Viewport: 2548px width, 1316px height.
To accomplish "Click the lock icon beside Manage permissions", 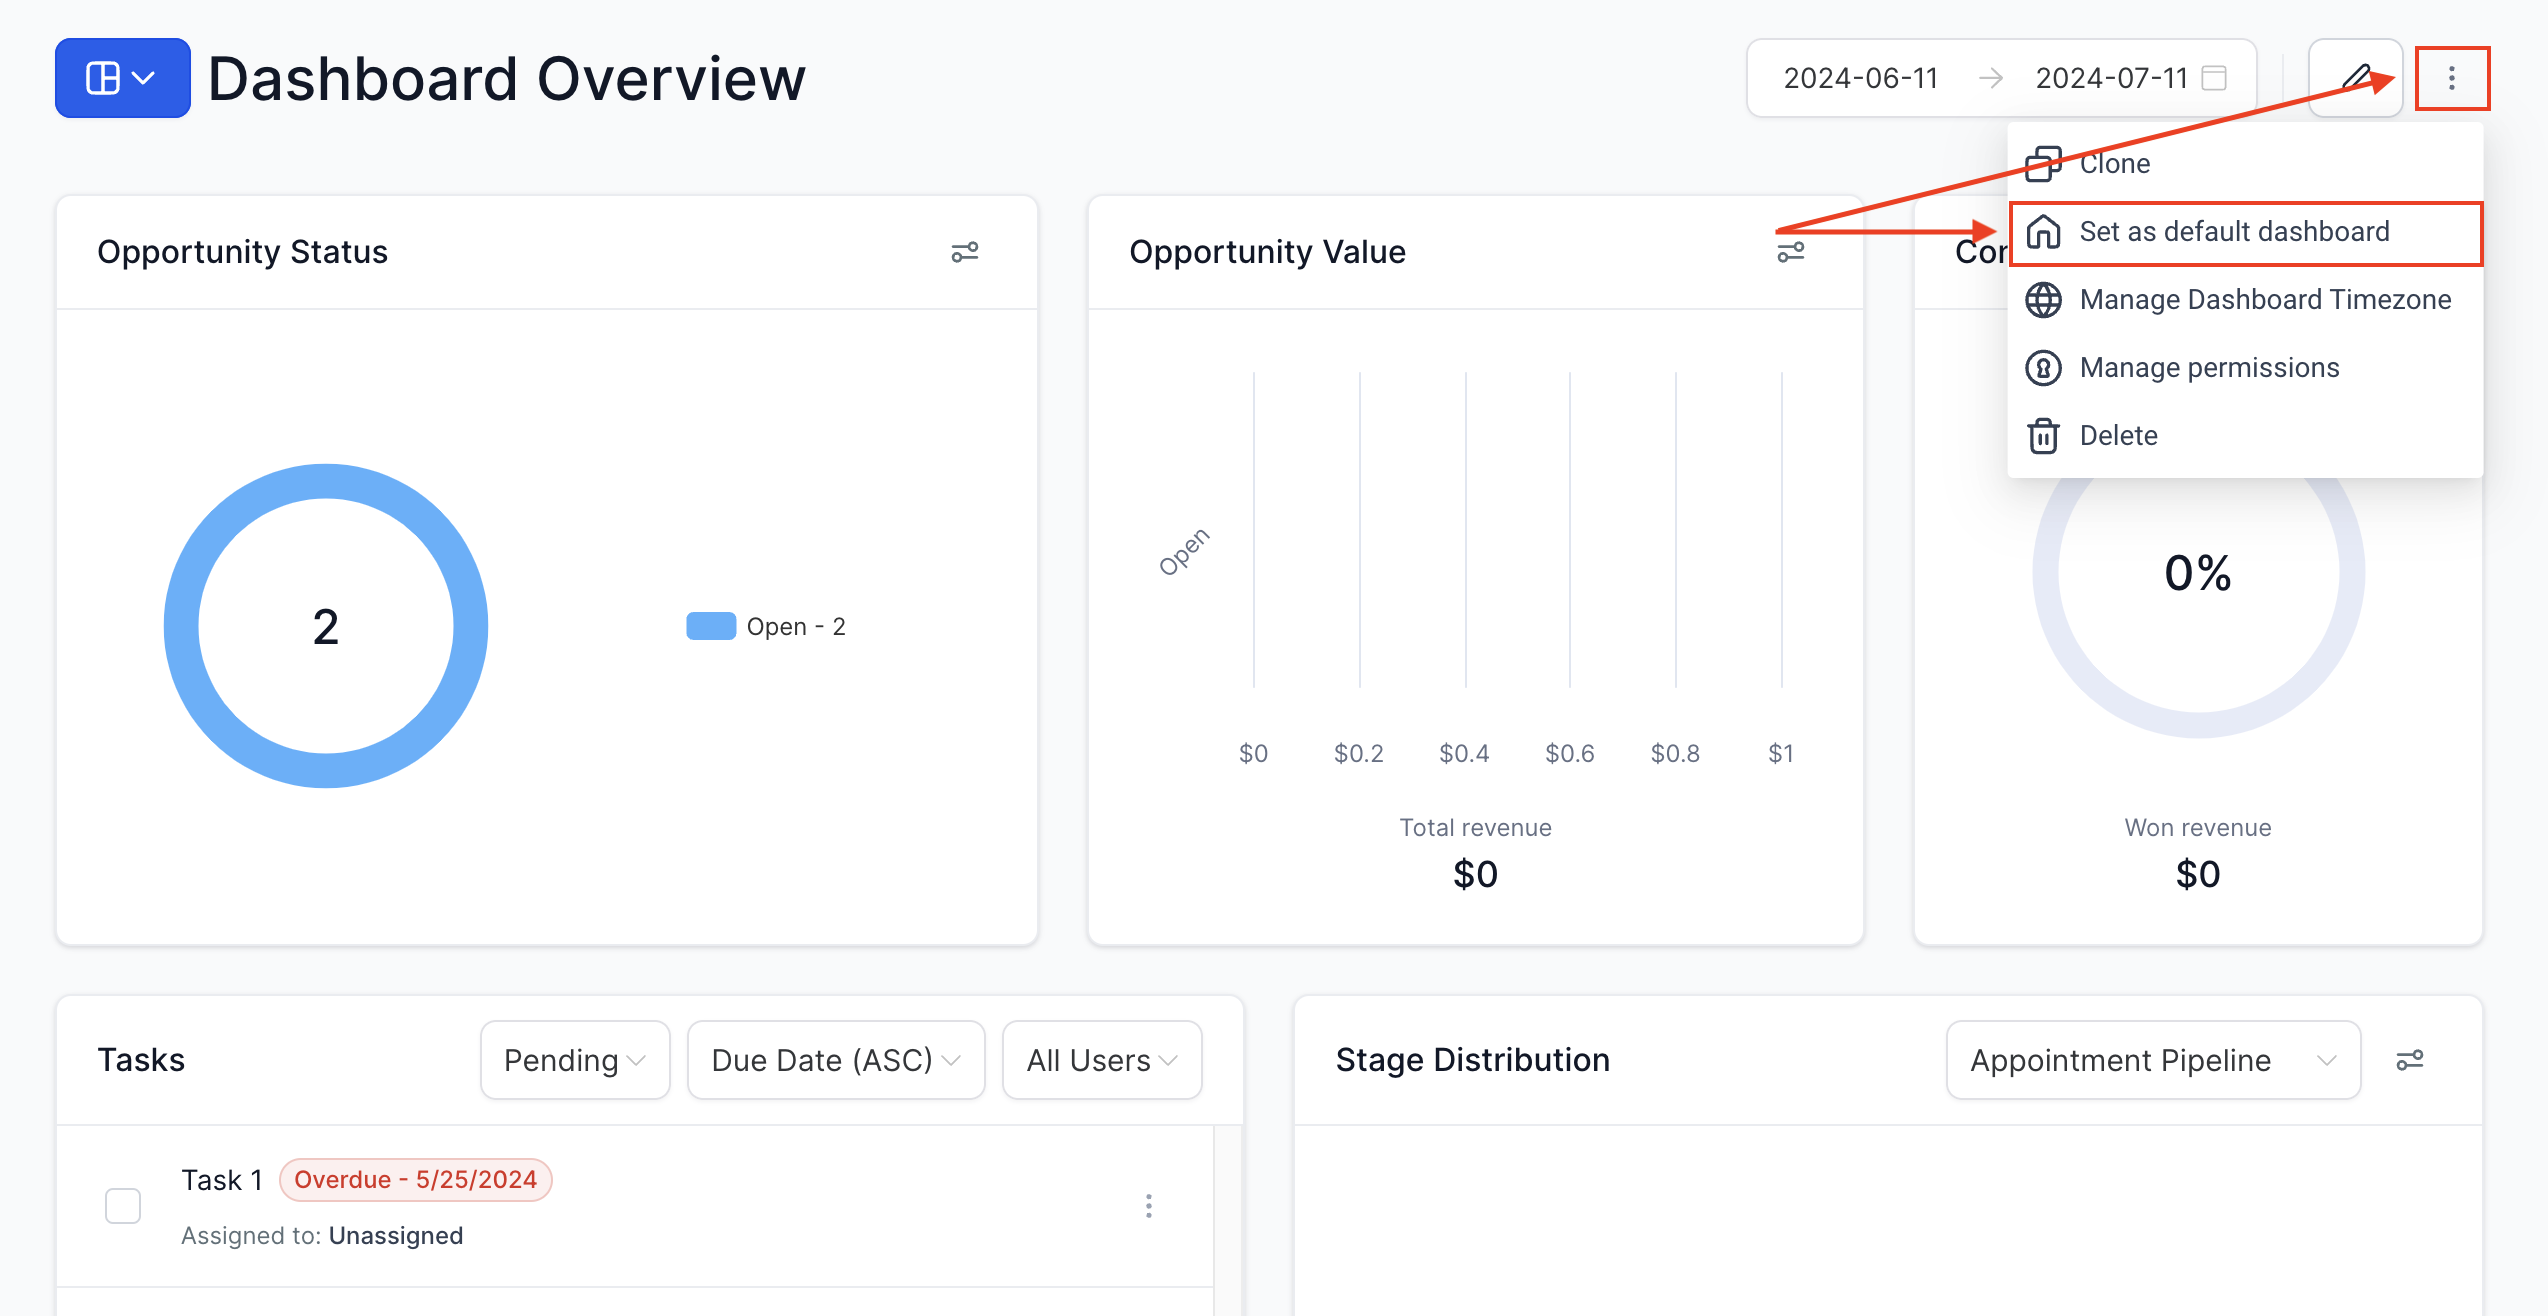I will pyautogui.click(x=2043, y=367).
